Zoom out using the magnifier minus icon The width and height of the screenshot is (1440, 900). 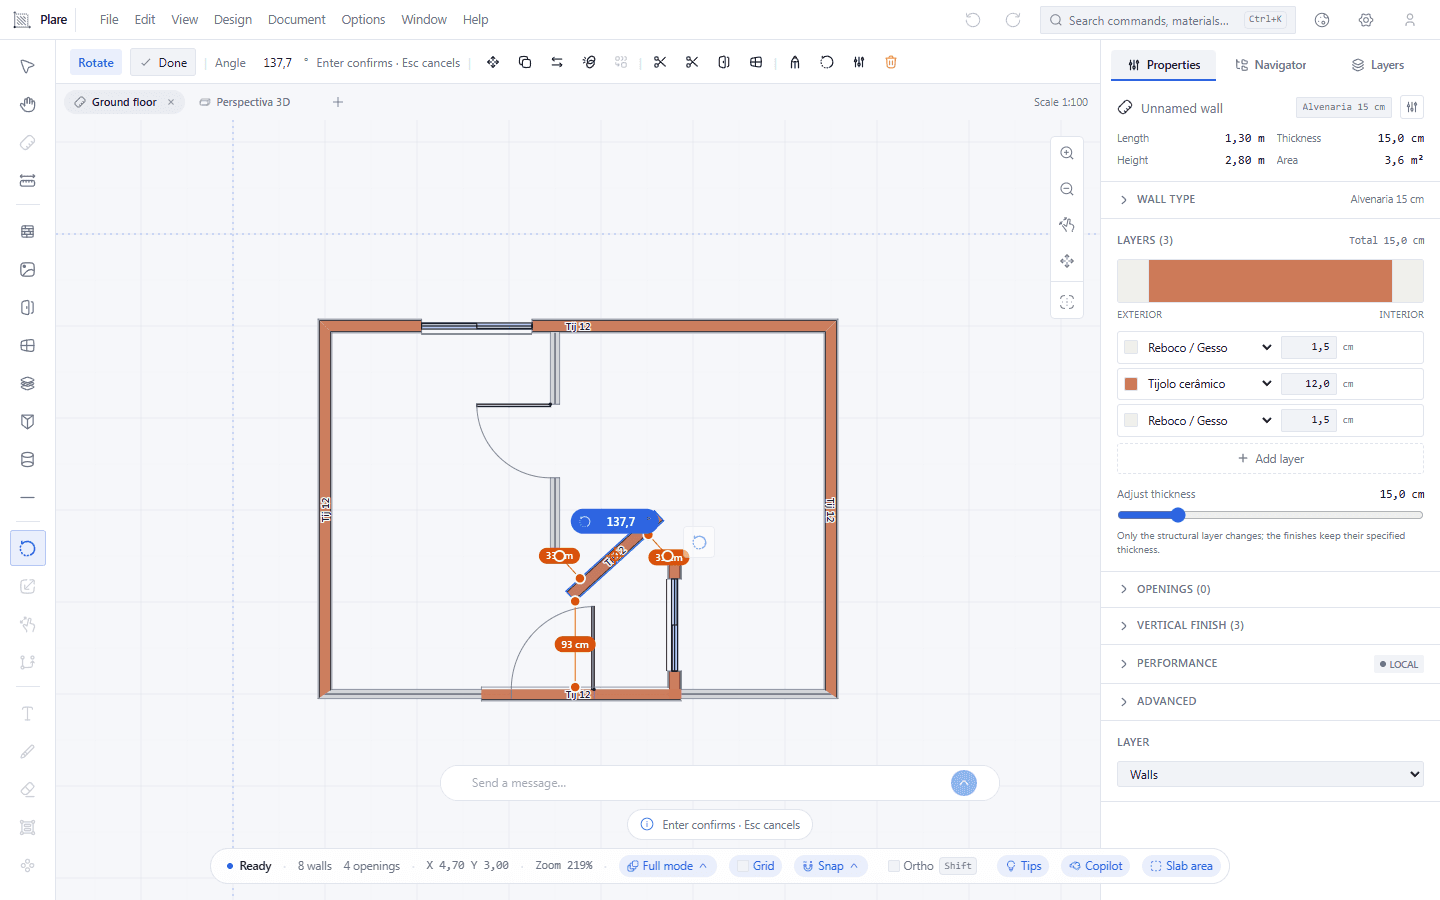click(x=1067, y=189)
